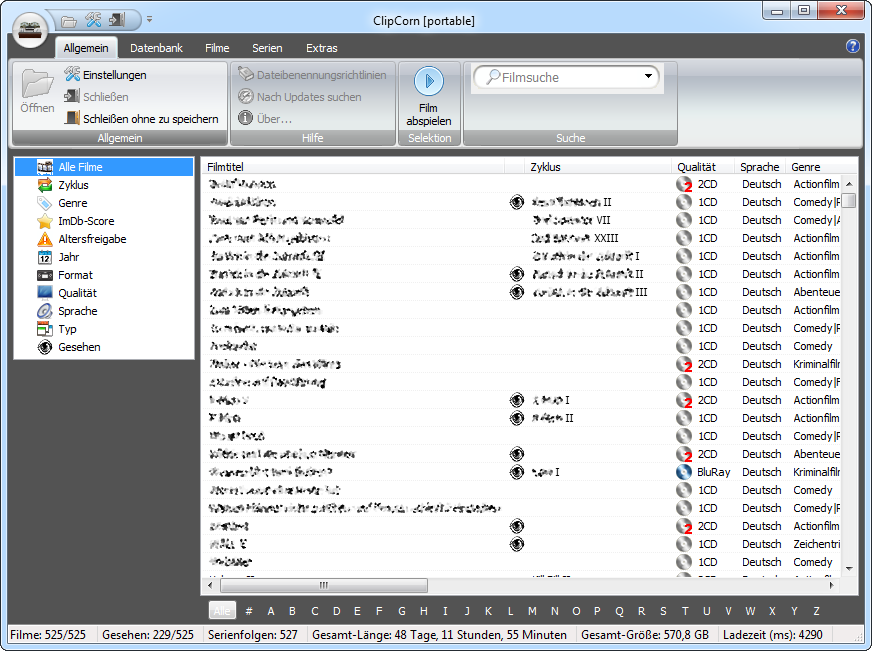Open the Extras ribbon tab
The width and height of the screenshot is (872, 651).
tap(321, 48)
